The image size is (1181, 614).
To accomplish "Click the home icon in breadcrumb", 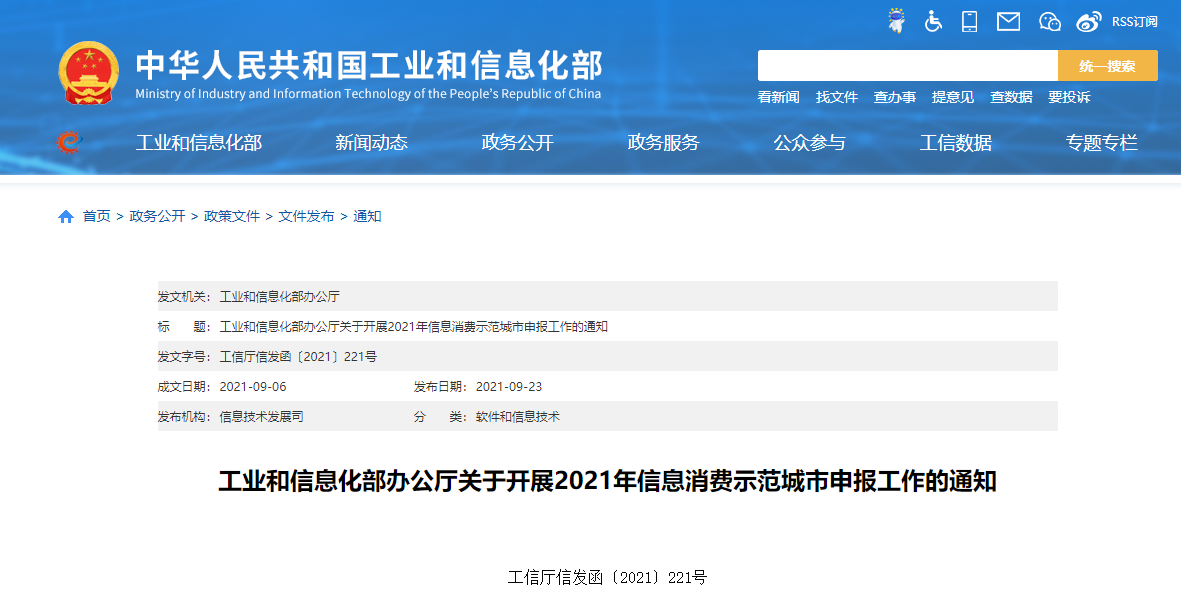I will (x=66, y=217).
